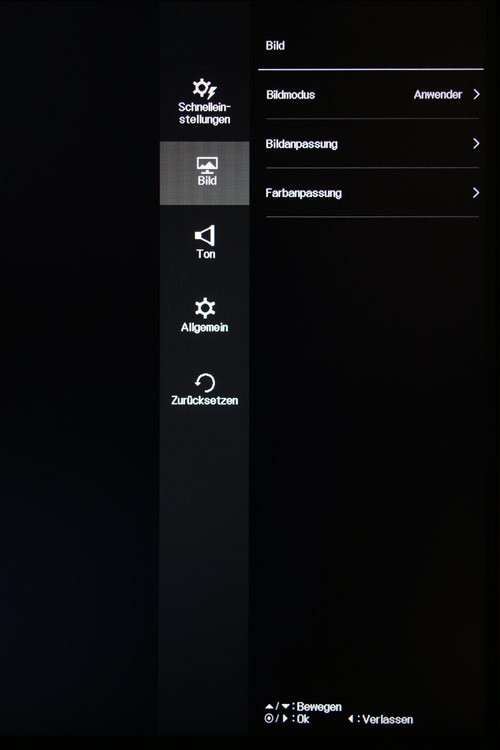The image size is (500, 750).
Task: Click the left arrow icon before Verlassen
Action: (x=351, y=719)
